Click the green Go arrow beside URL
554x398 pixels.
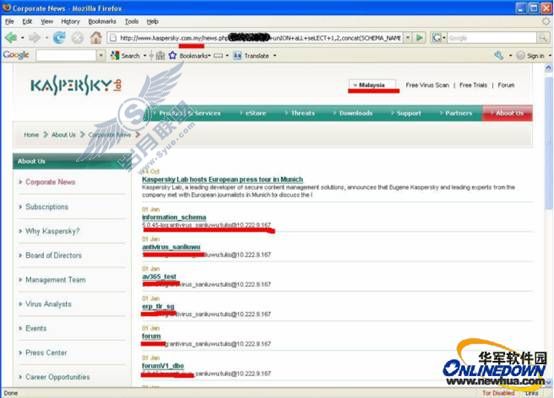419,37
